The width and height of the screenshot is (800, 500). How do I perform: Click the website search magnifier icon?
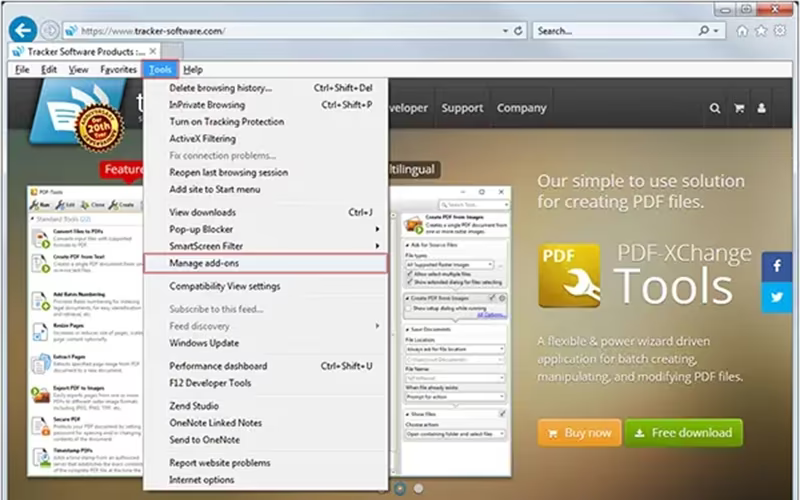pos(715,108)
